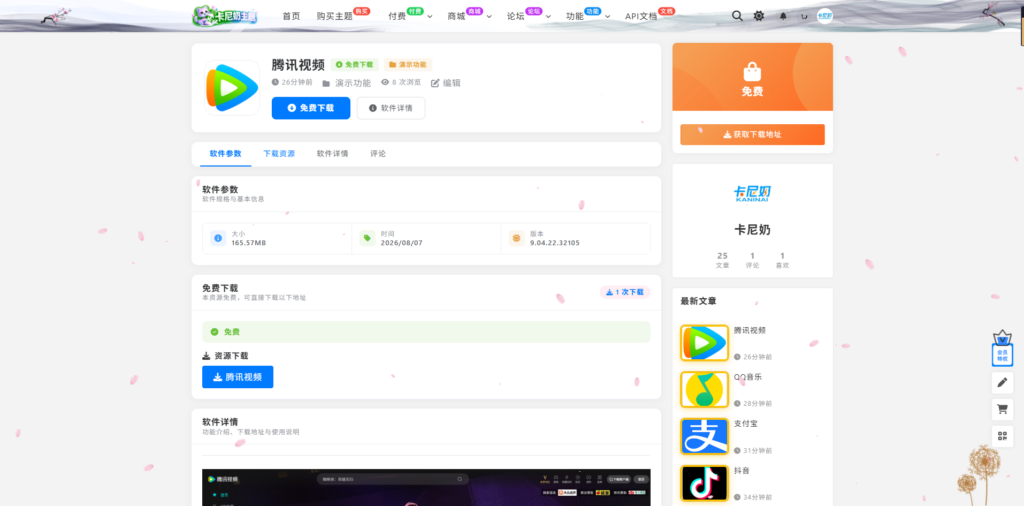Click the green 免费 status bar
The image size is (1024, 506).
pos(426,332)
